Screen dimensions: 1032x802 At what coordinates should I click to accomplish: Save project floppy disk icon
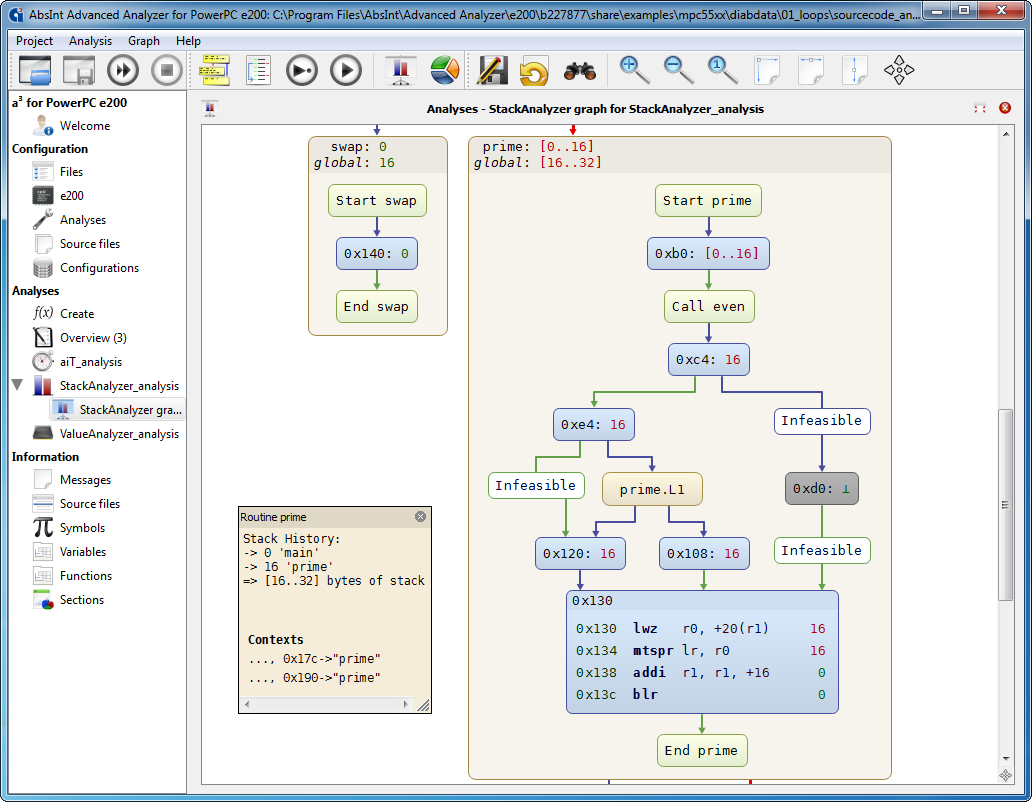[x=78, y=70]
